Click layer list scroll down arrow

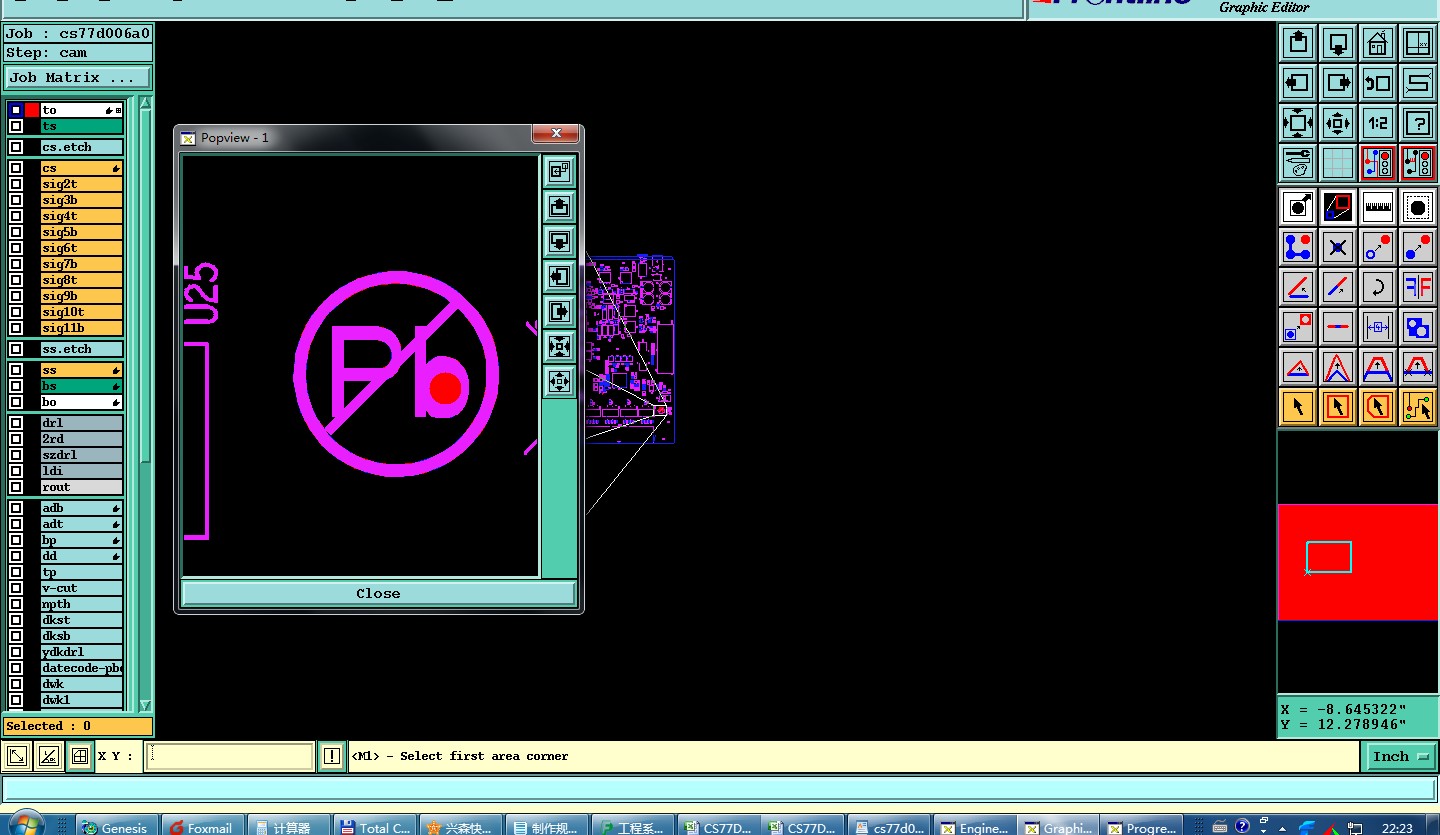145,705
